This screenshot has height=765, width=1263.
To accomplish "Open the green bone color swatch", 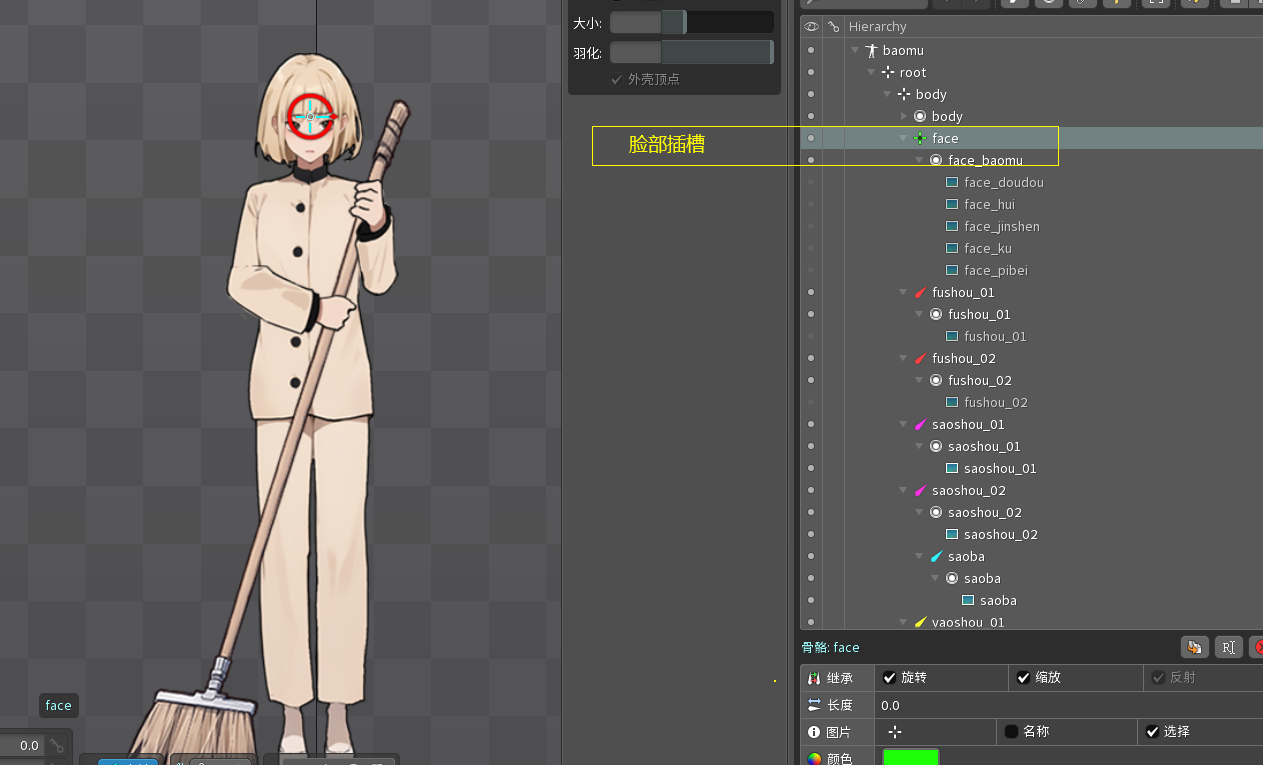I will pos(910,757).
